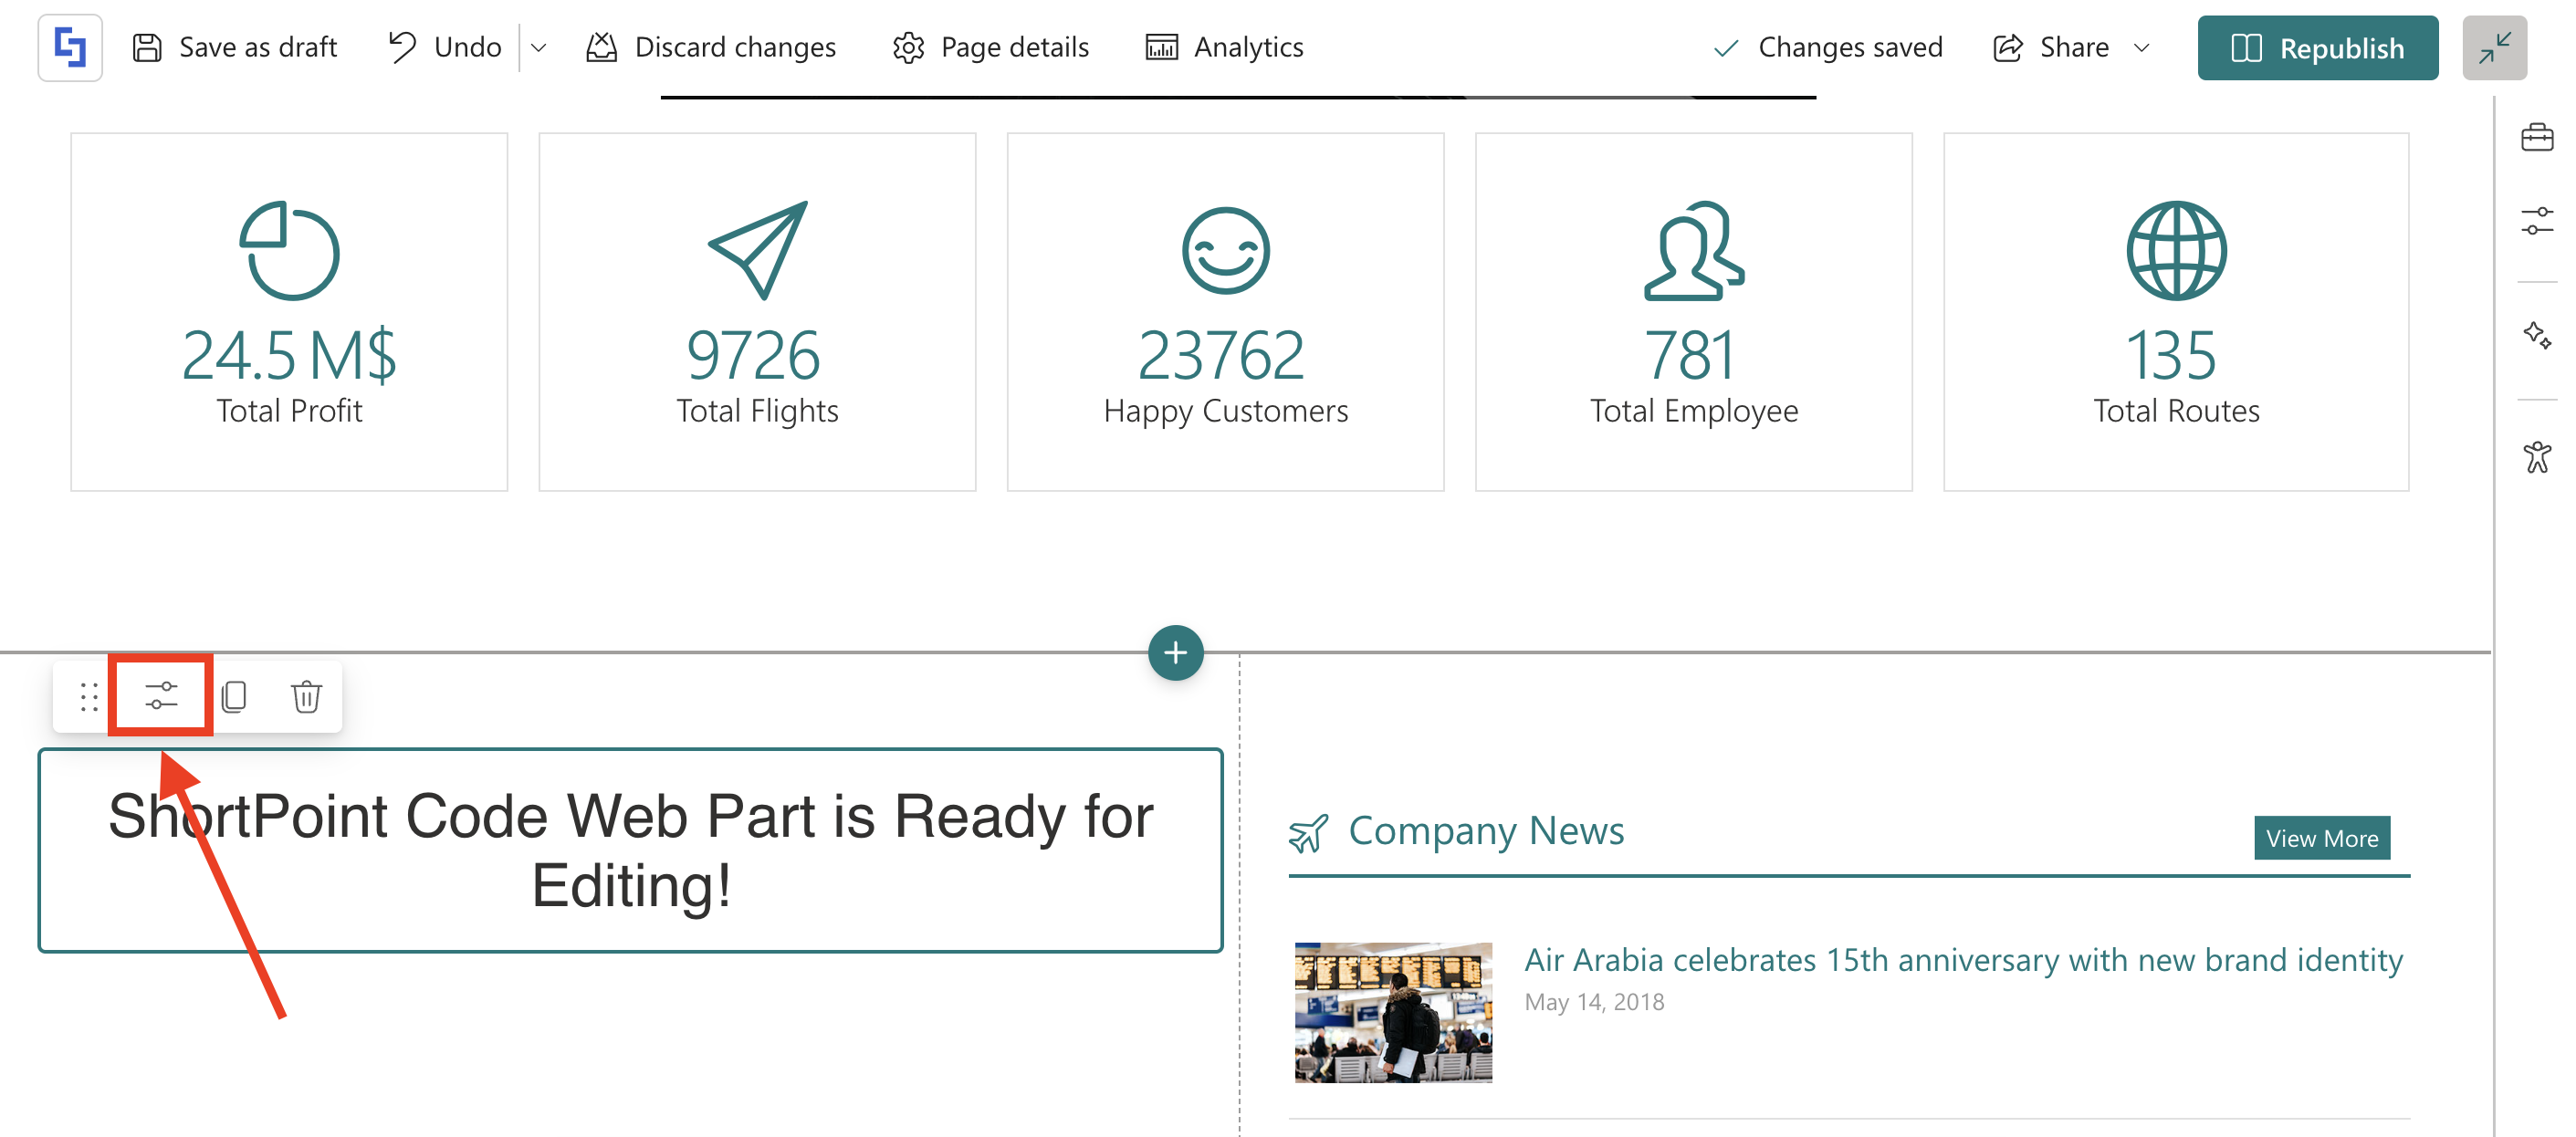The image size is (2576, 1137).
Task: Expand the Undo dropdown arrow
Action: [x=538, y=48]
